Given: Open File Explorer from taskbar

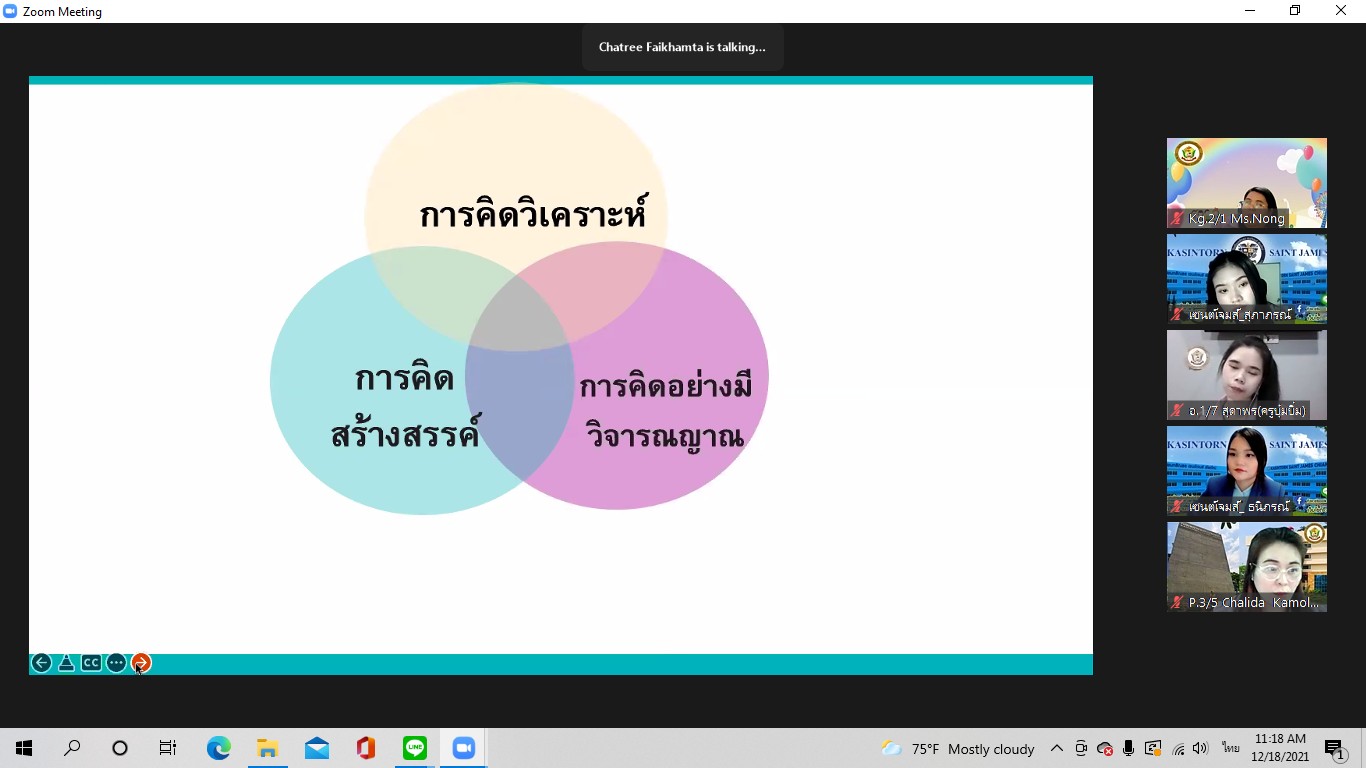Looking at the screenshot, I should (267, 748).
